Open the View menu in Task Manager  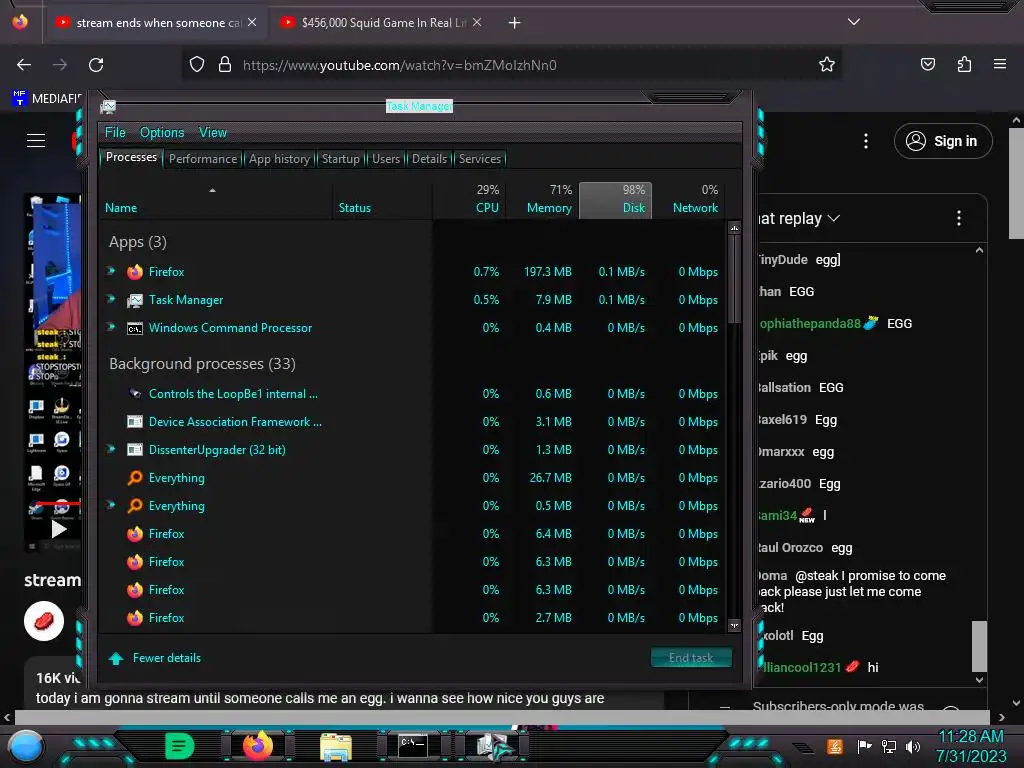[x=213, y=133]
